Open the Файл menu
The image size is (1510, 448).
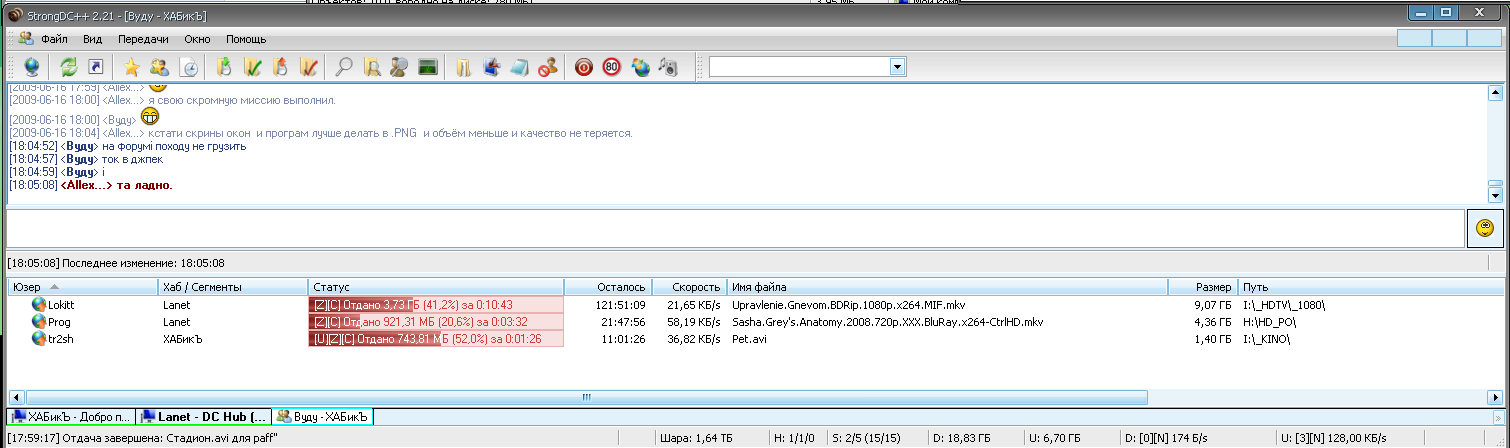(54, 39)
